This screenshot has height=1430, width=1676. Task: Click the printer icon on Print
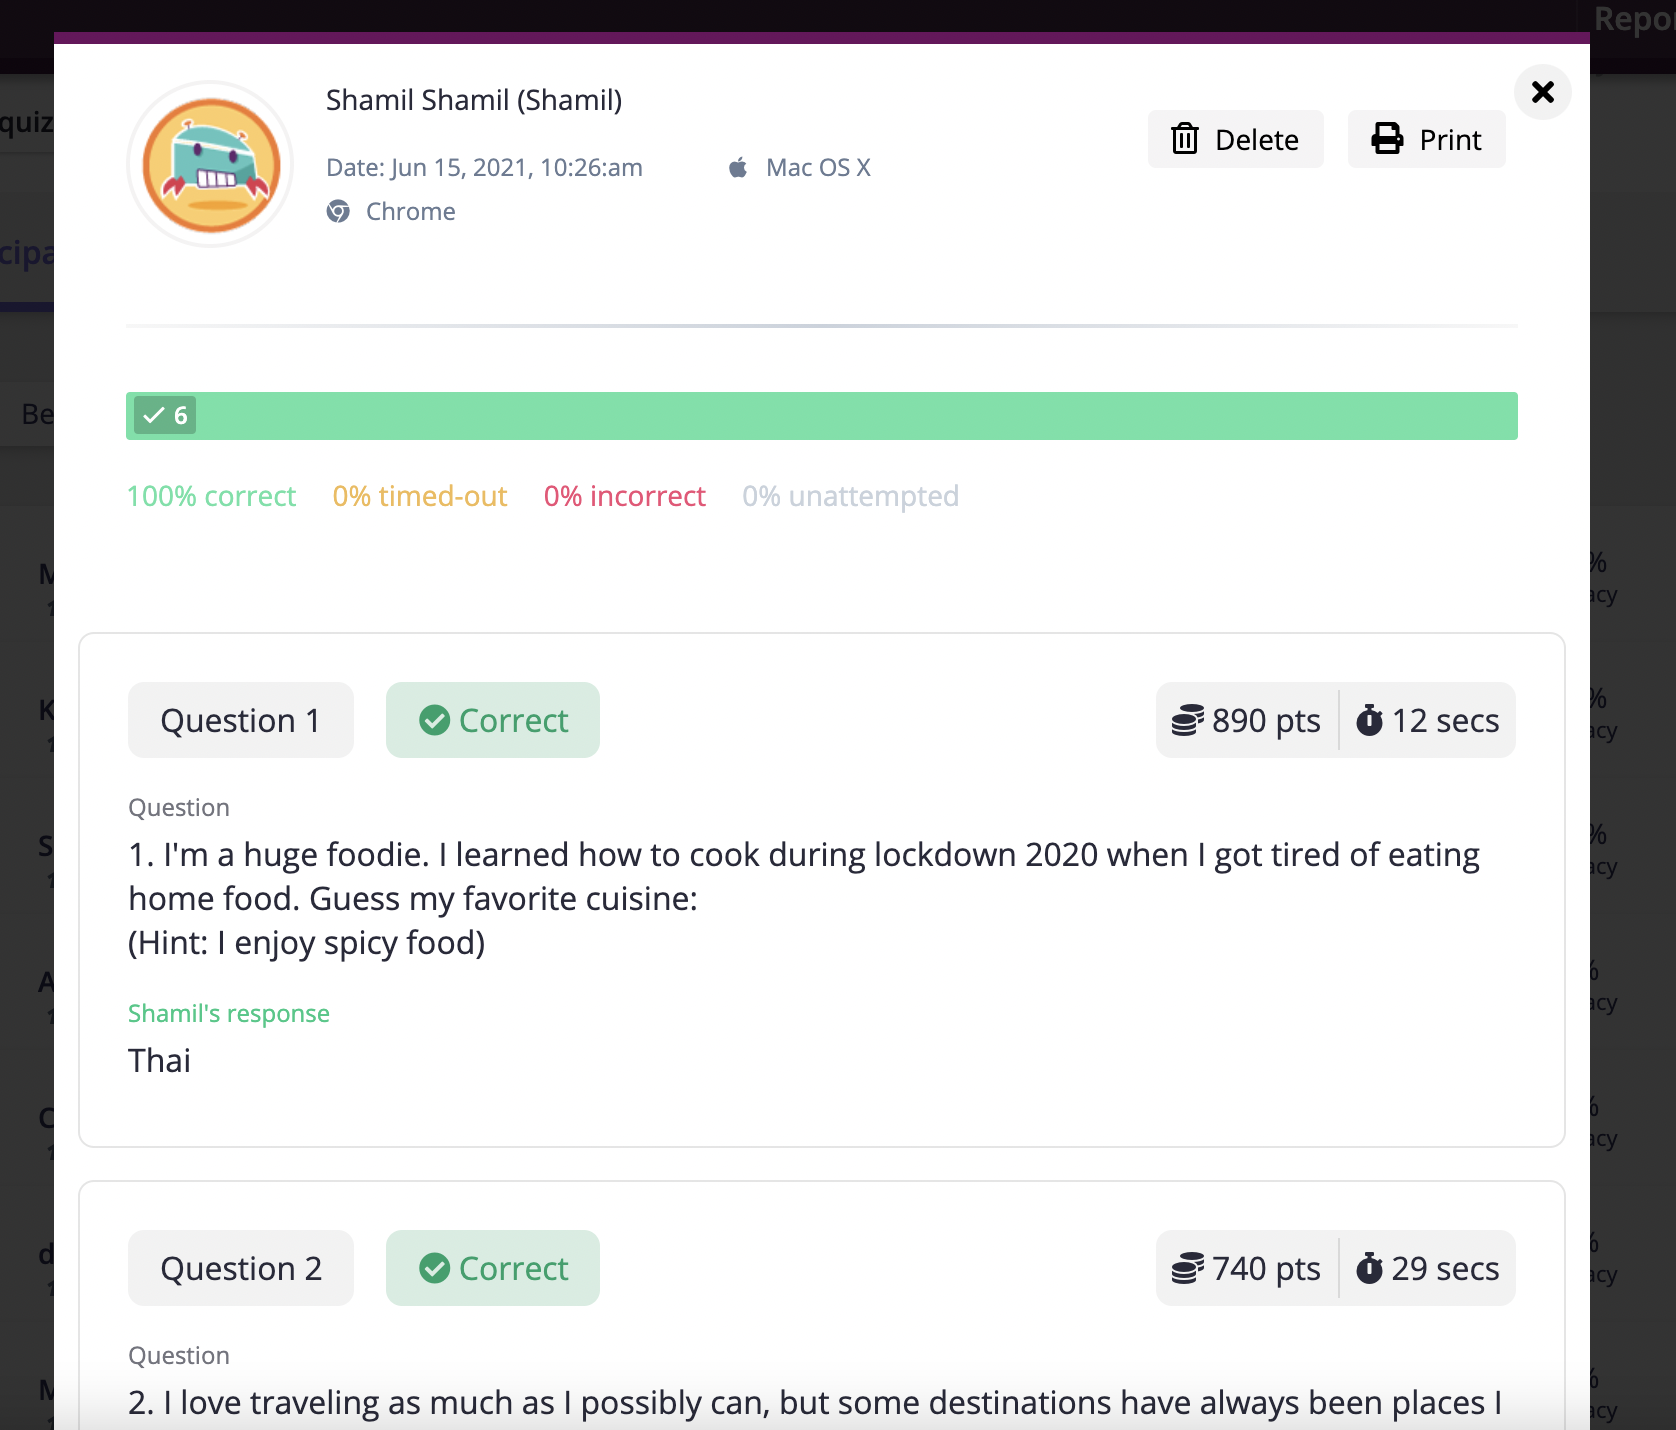pyautogui.click(x=1387, y=139)
